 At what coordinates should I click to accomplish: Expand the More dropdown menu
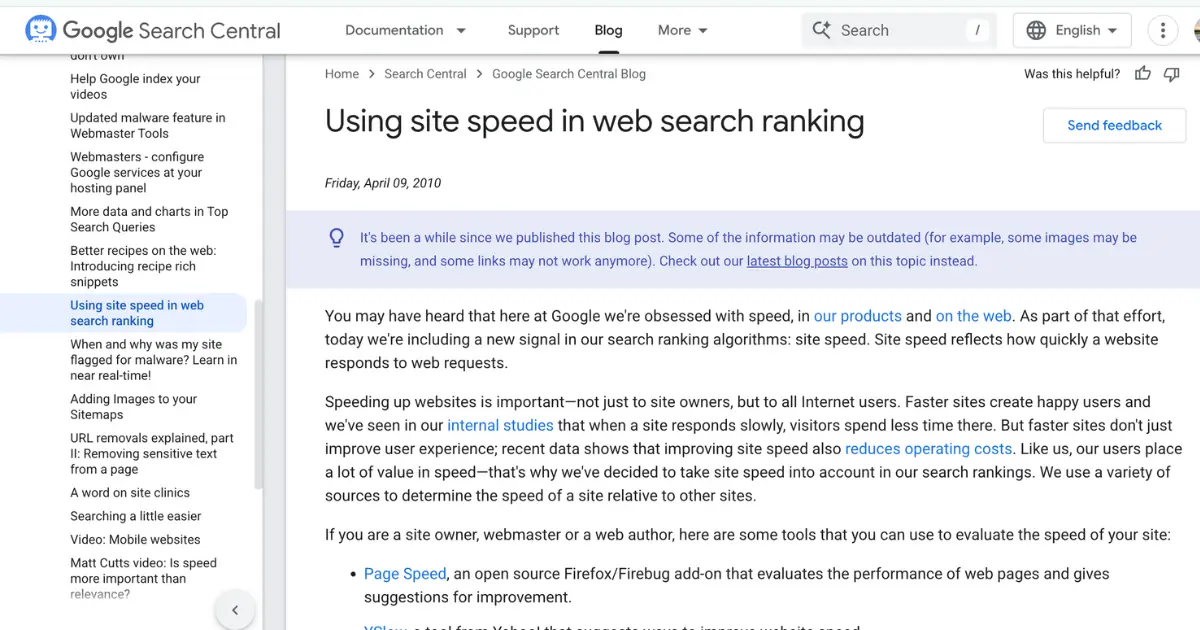point(683,30)
